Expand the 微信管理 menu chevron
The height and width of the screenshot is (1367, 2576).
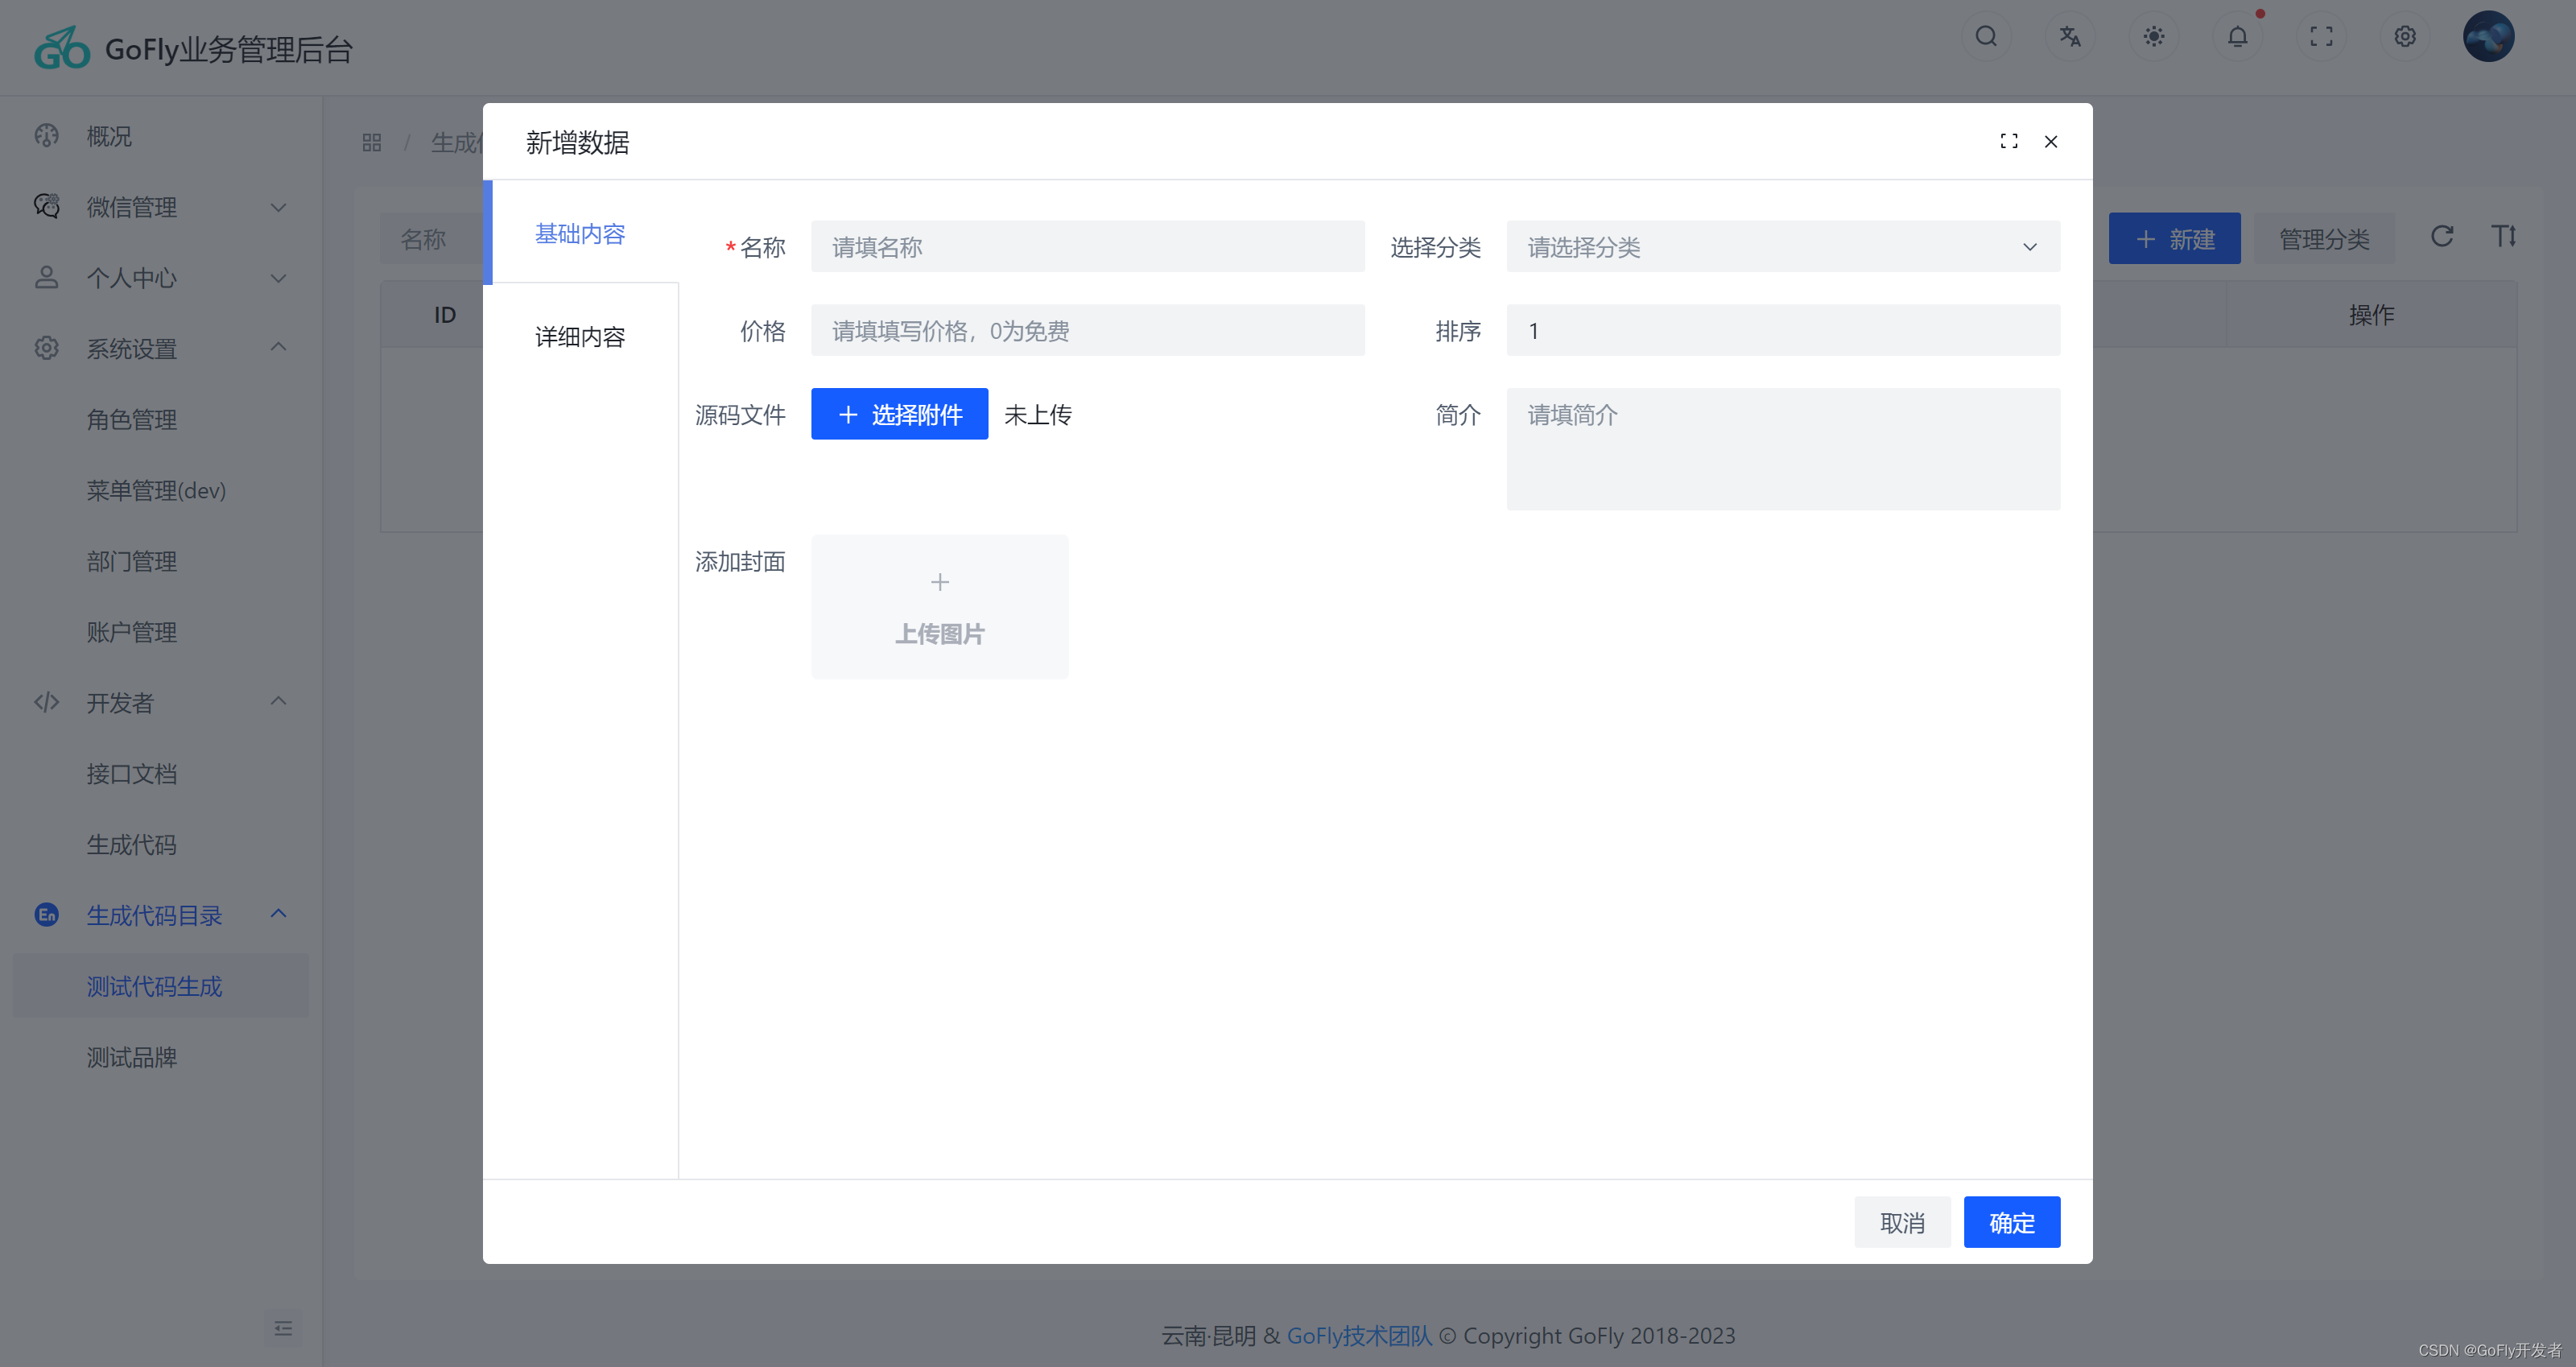(x=279, y=207)
